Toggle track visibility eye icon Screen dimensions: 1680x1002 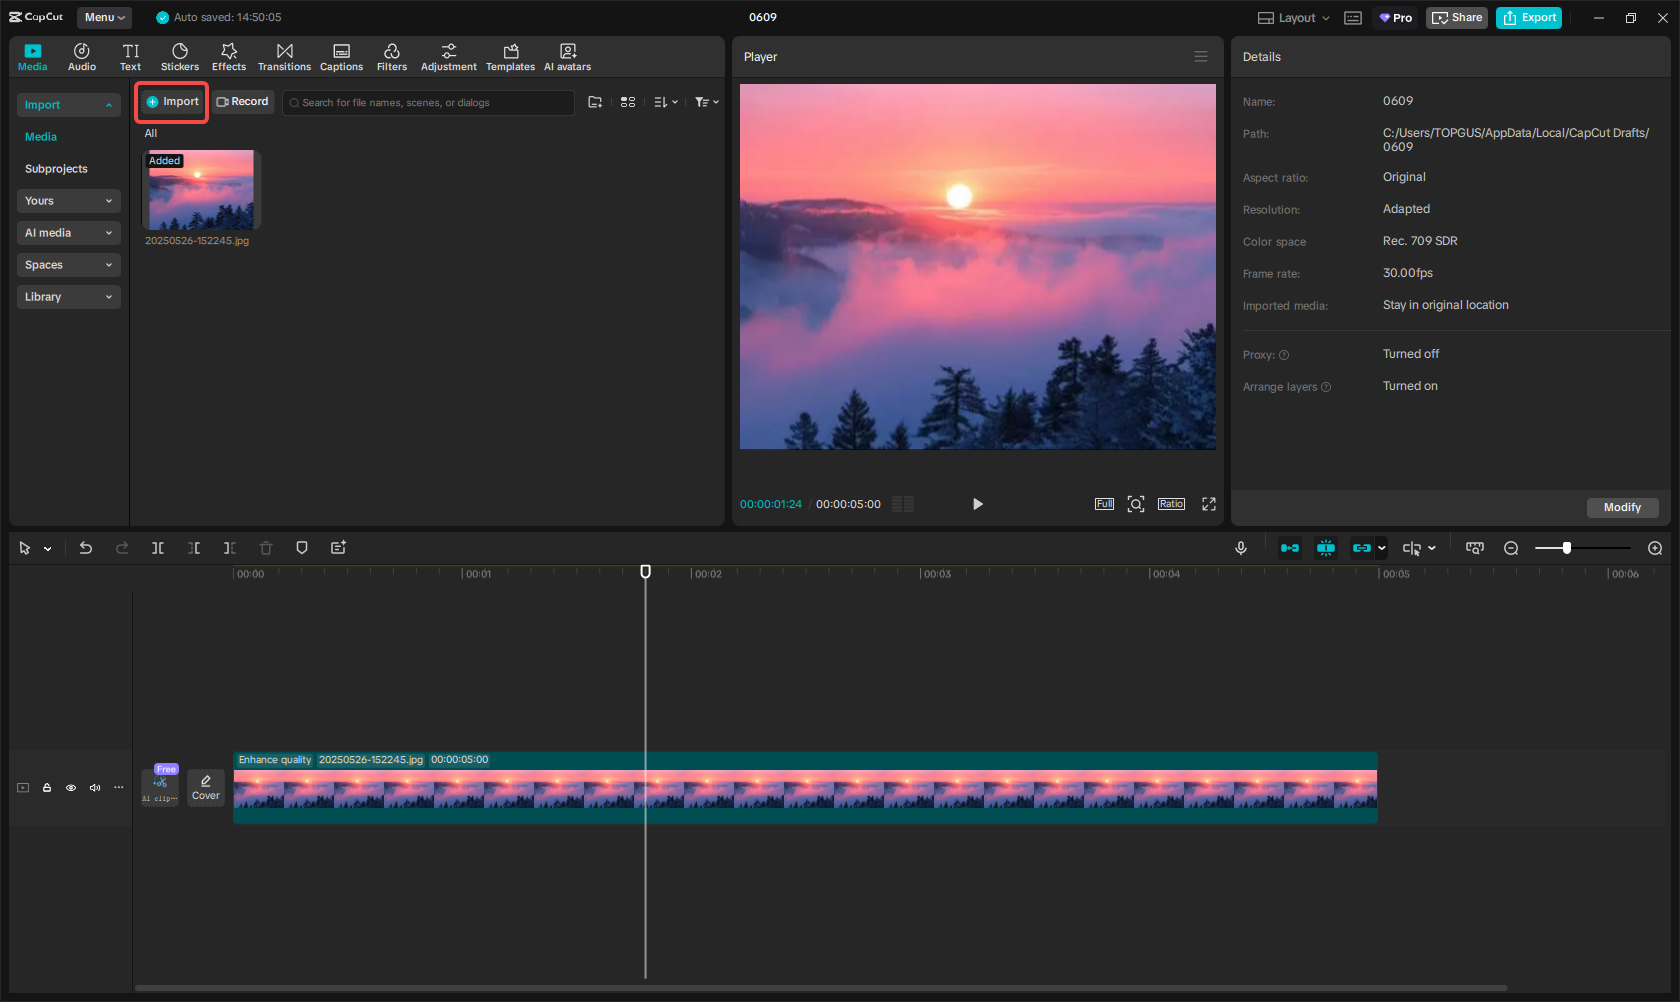(71, 788)
